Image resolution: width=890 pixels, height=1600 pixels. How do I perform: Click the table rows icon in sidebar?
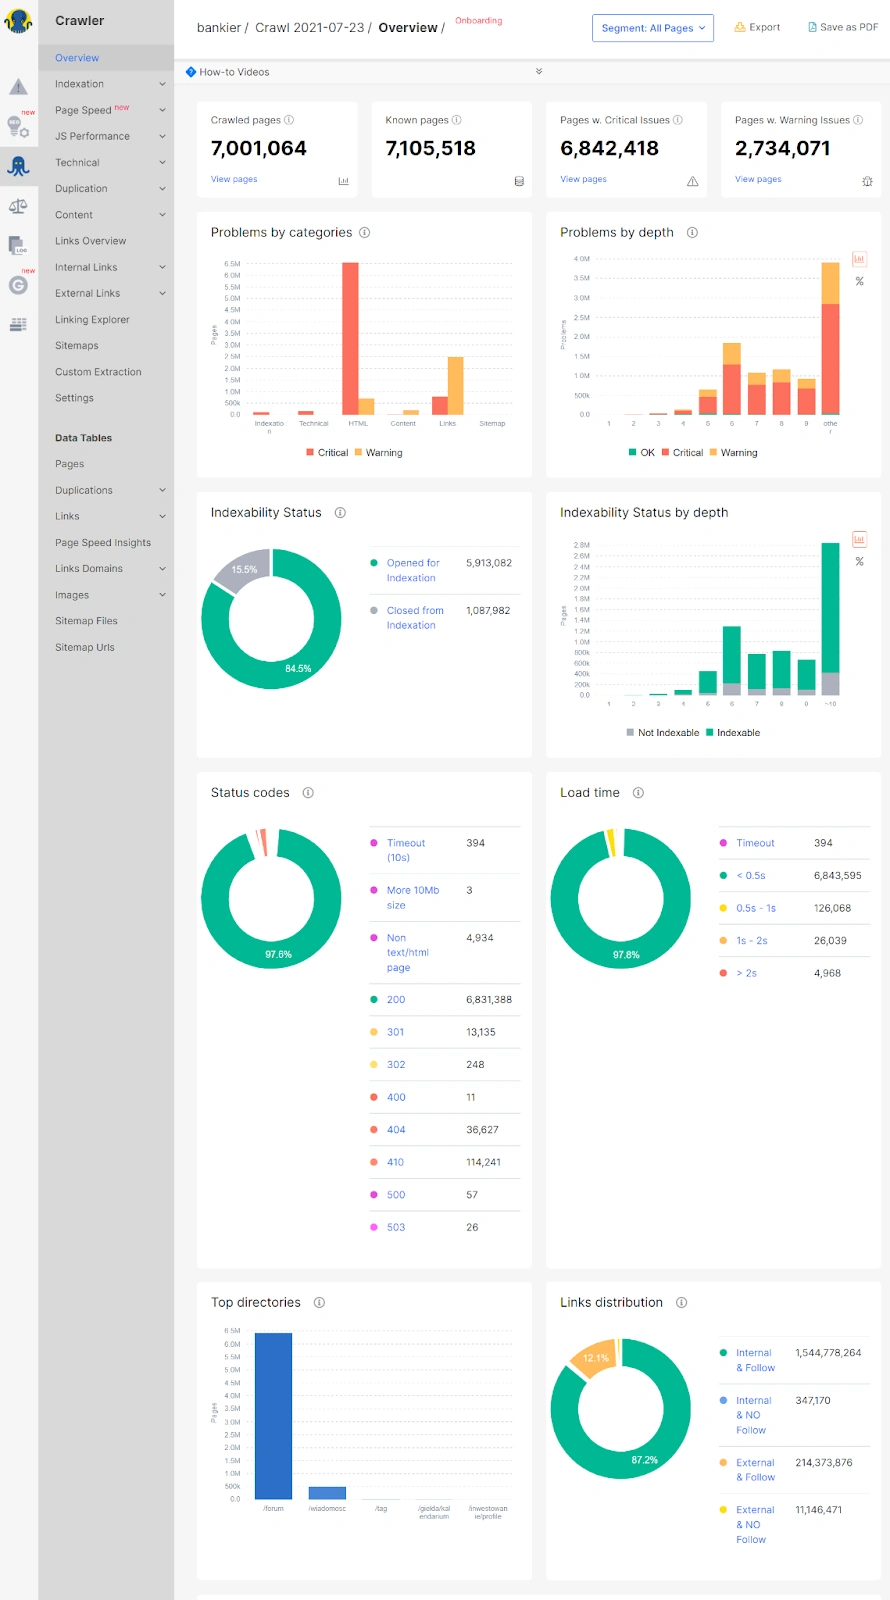18,324
